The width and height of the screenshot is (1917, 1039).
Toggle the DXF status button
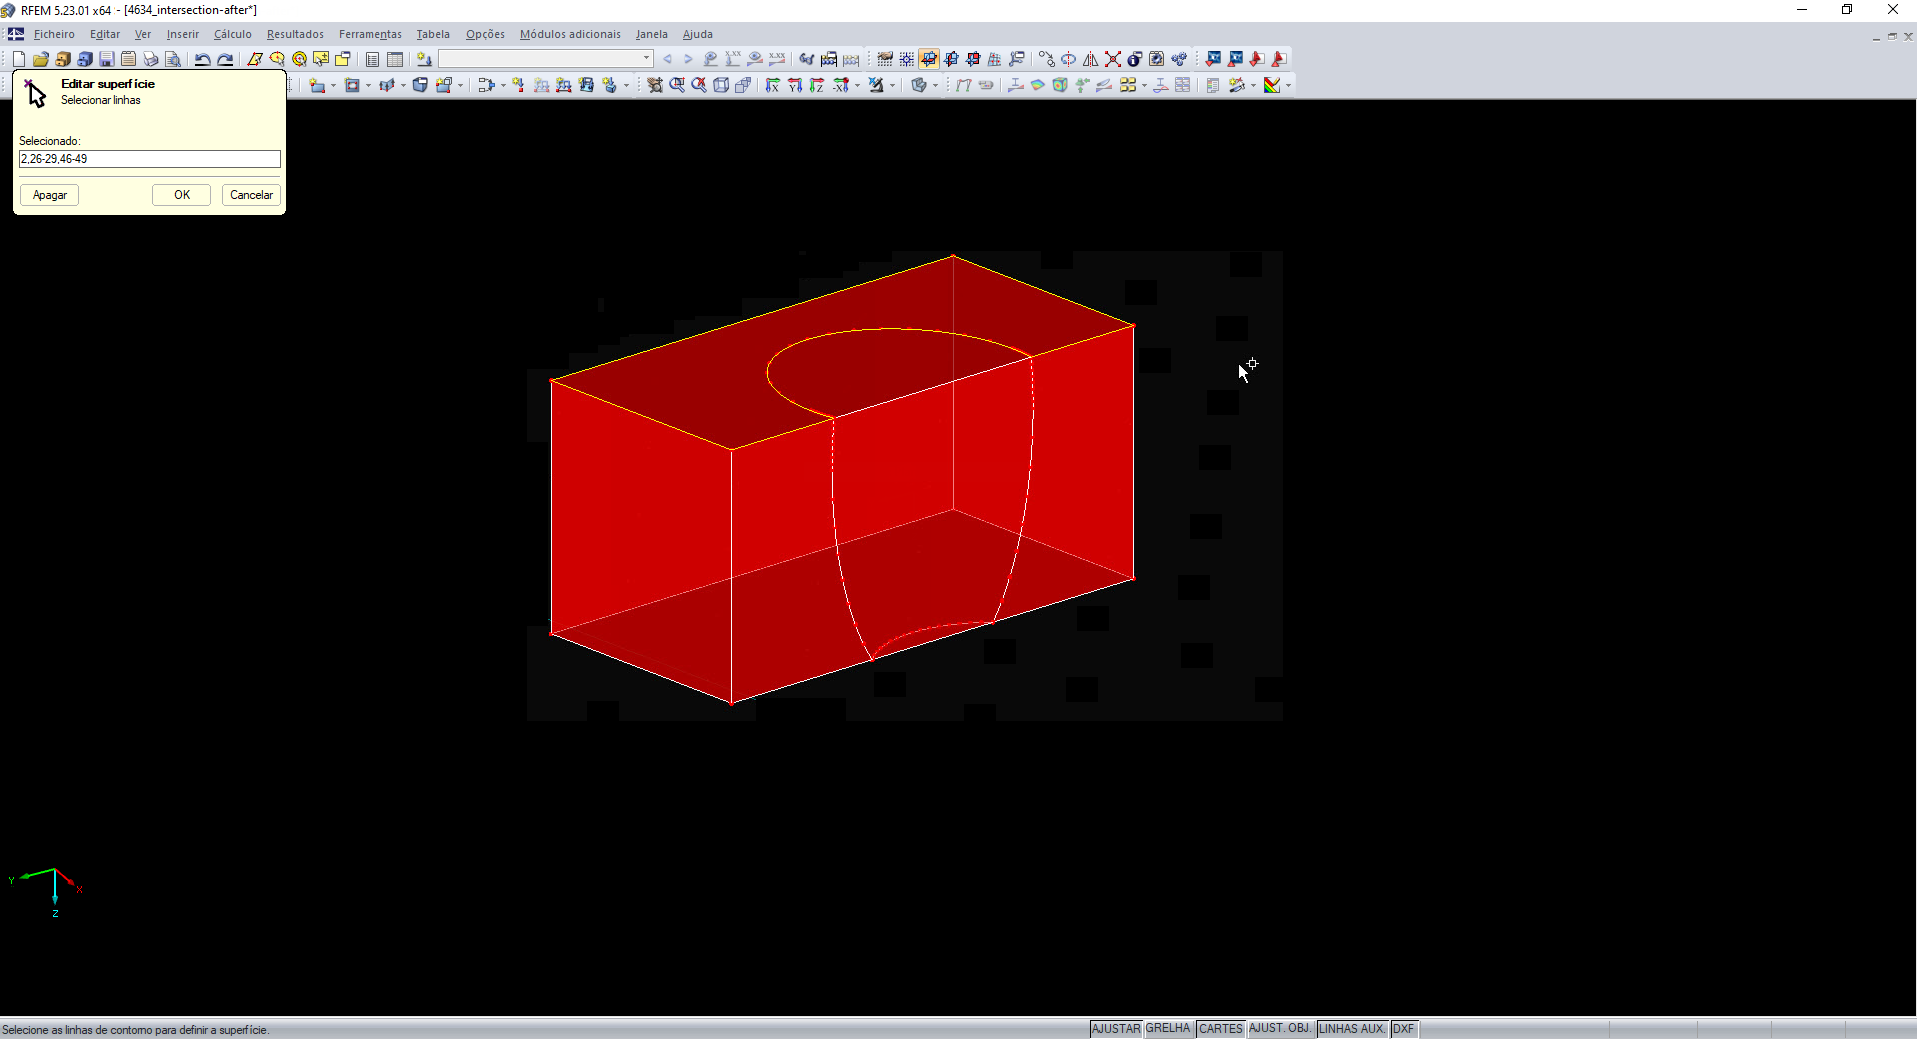click(1404, 1029)
